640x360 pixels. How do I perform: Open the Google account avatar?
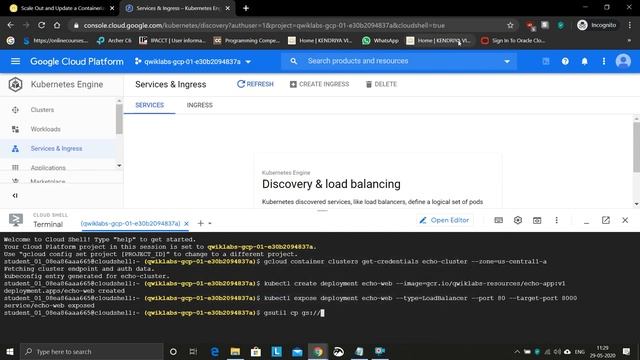(x=623, y=61)
